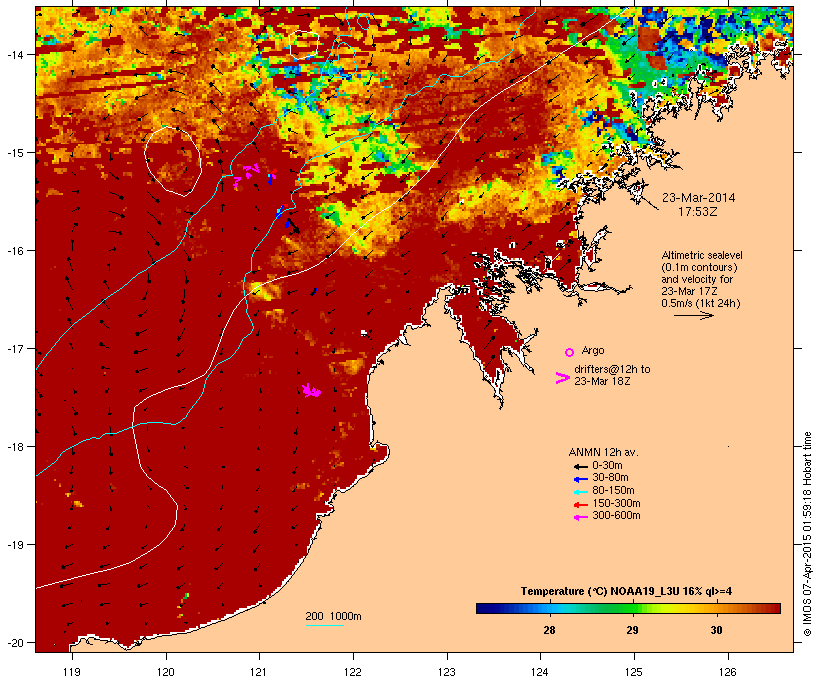Click the latitude axis label -20
The height and width of the screenshot is (680, 820).
tap(14, 643)
